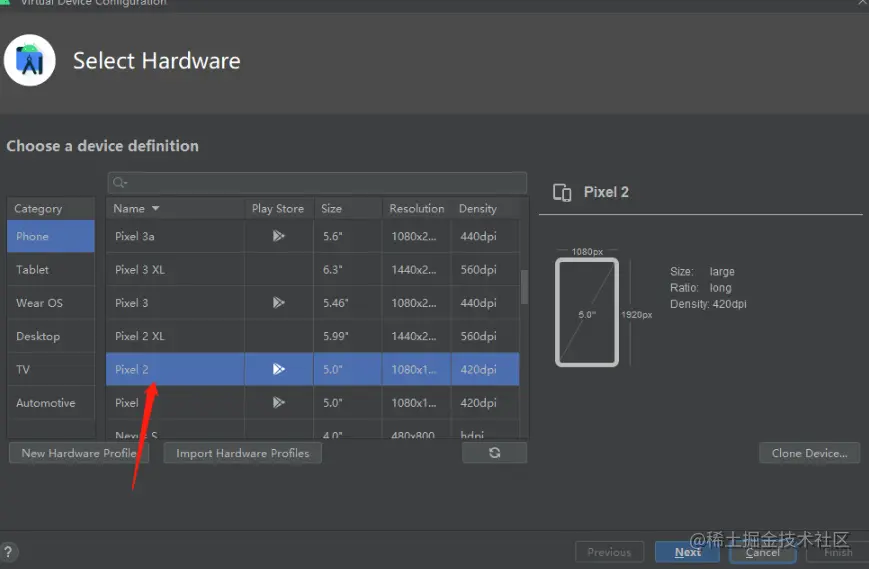Click the Play Store icon in Pixel 3 row
The image size is (869, 569).
point(278,303)
